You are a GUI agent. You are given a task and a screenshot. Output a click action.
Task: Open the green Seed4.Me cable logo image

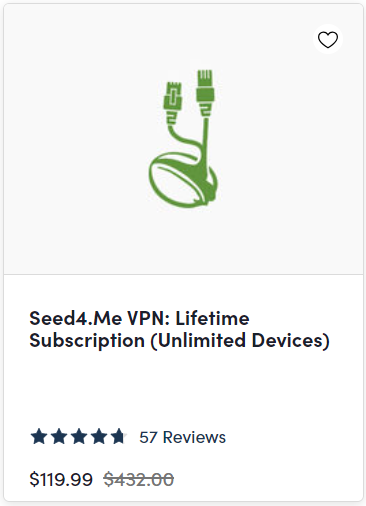183,139
